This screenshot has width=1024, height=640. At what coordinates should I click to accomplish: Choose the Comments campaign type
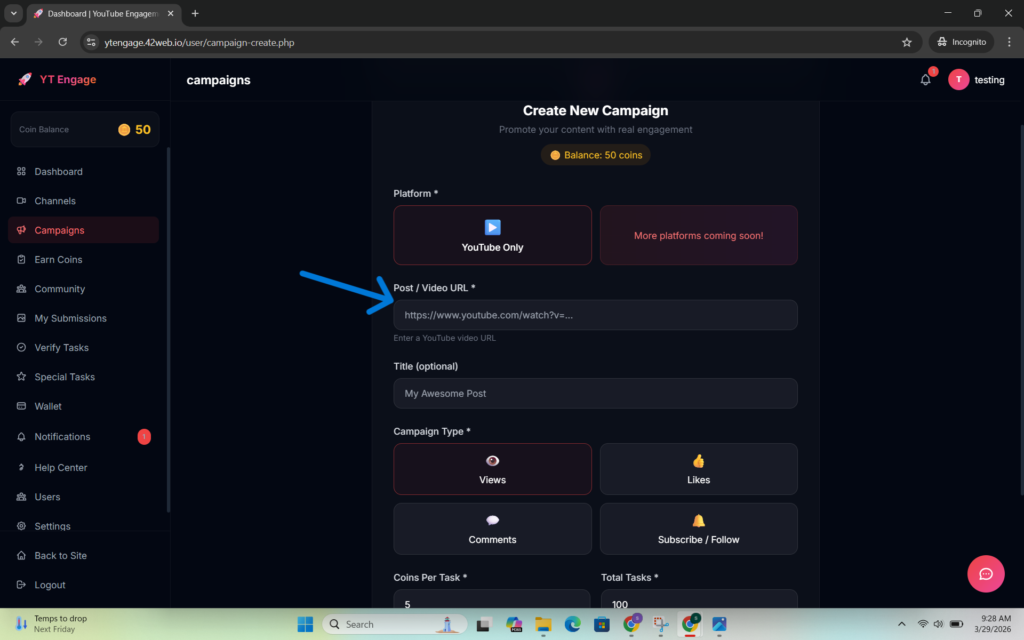click(x=492, y=529)
